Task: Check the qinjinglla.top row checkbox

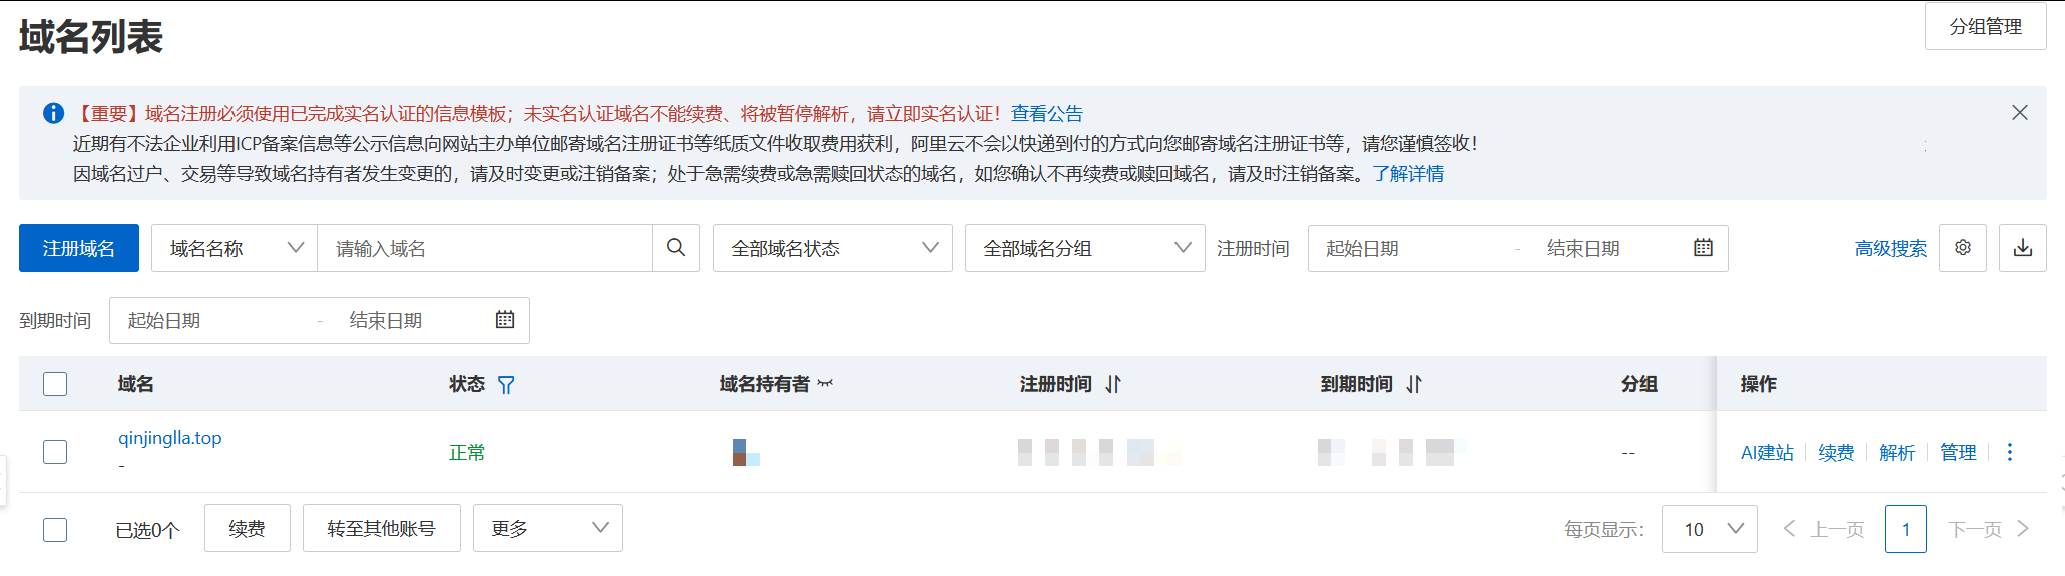Action: tap(55, 452)
